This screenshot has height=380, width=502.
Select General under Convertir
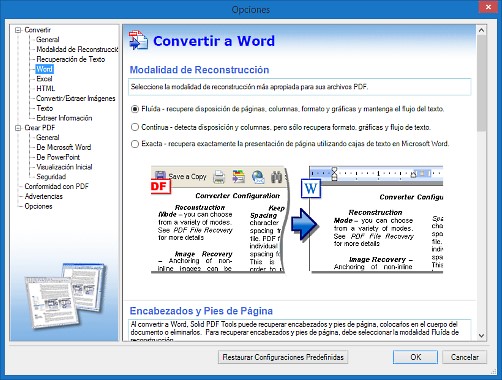pyautogui.click(x=48, y=40)
